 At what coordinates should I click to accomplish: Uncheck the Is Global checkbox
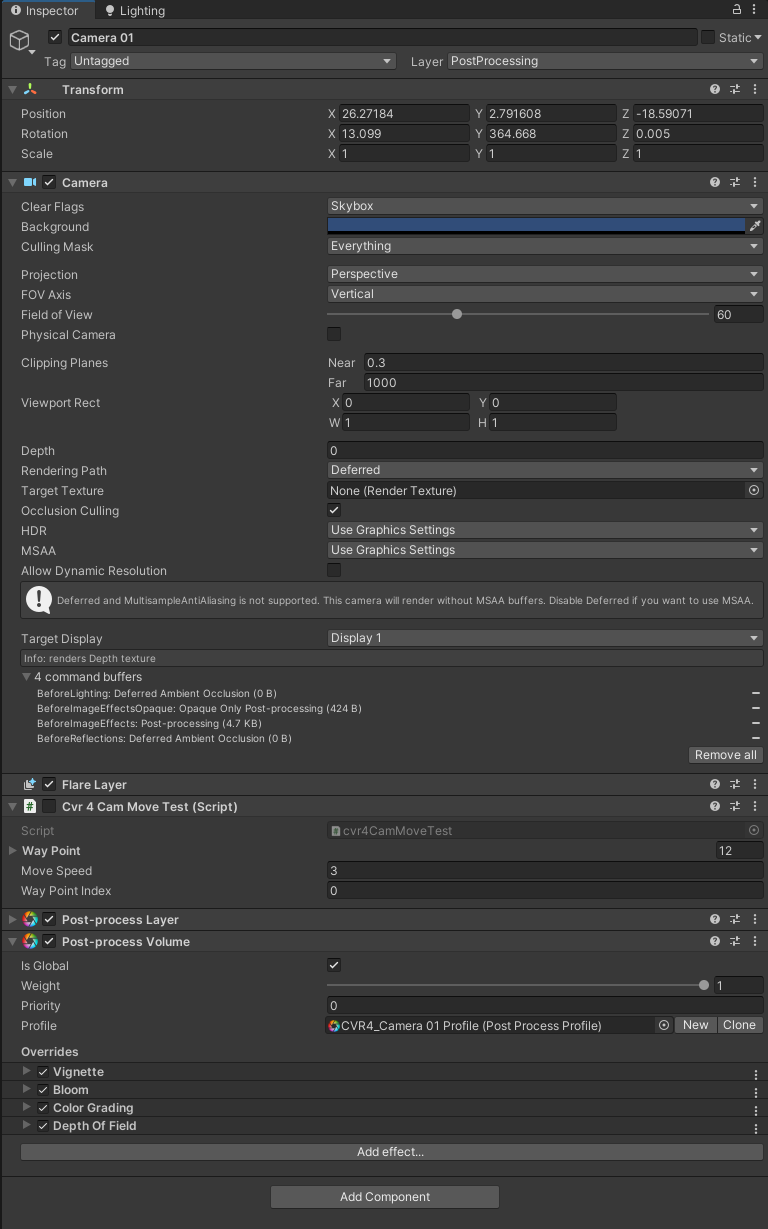coord(334,965)
